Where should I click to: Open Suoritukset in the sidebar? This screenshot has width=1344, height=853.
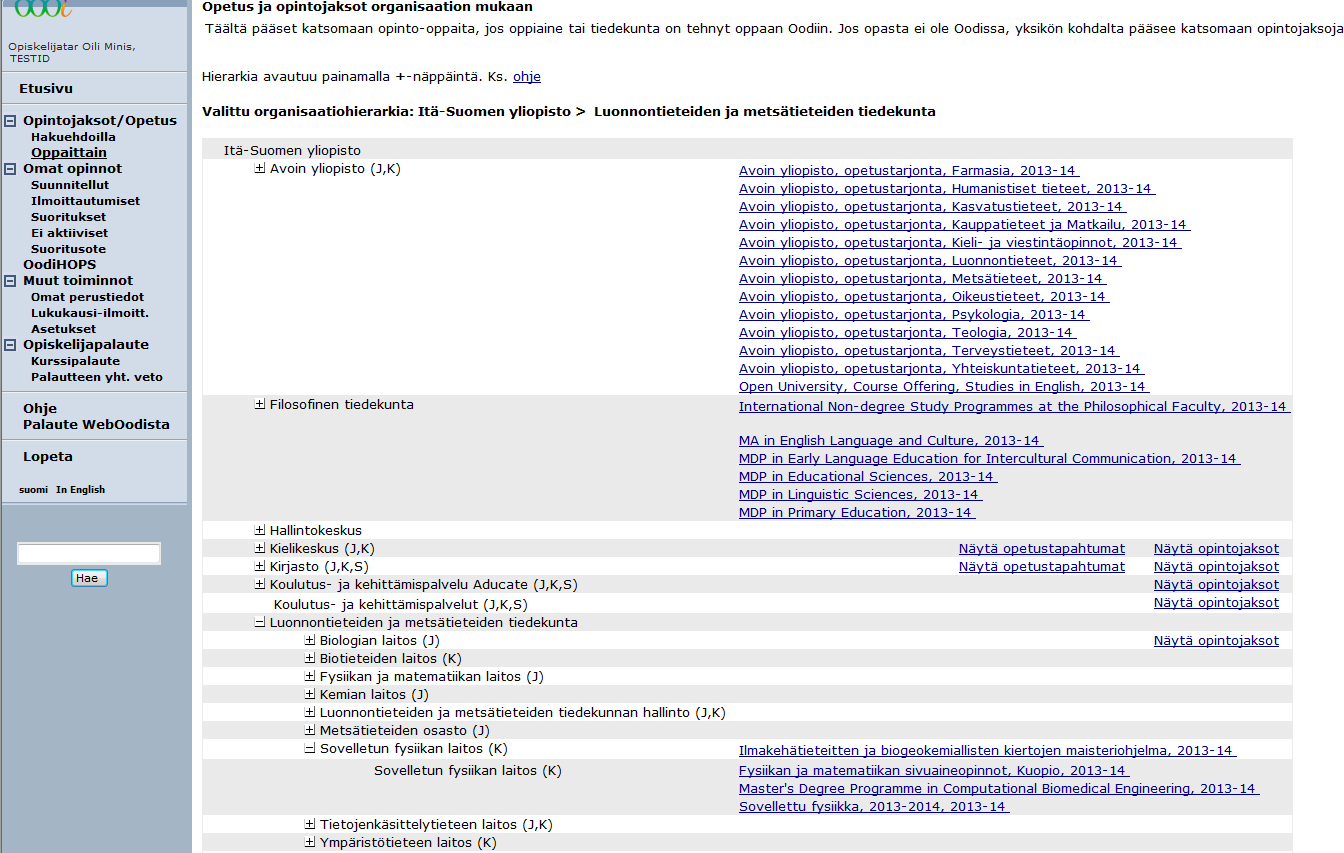point(69,217)
